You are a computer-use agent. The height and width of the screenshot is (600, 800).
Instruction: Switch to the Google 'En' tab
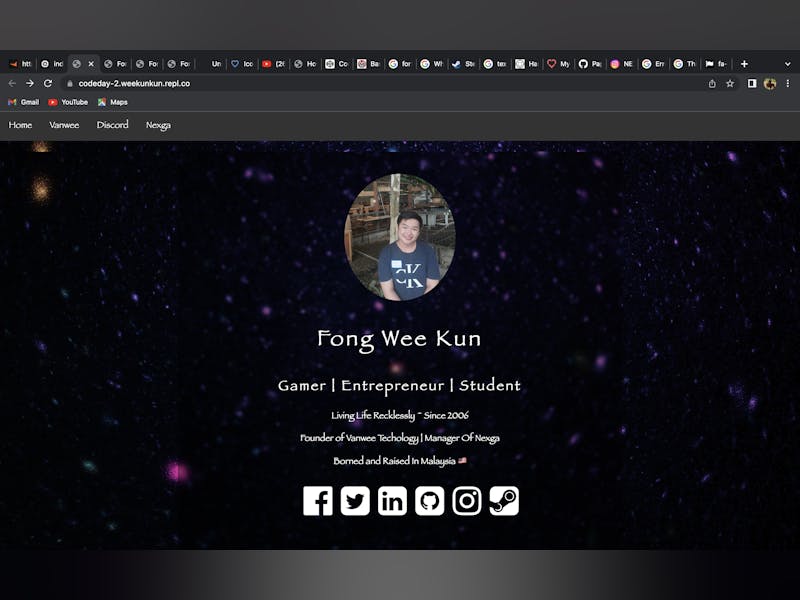[653, 64]
